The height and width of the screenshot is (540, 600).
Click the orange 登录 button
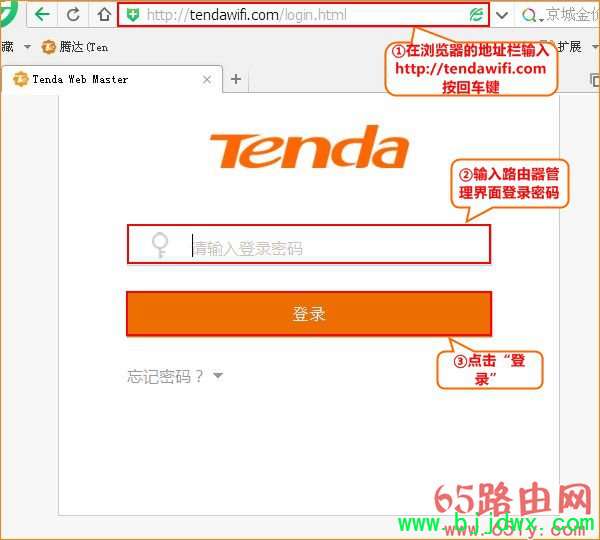pyautogui.click(x=309, y=313)
